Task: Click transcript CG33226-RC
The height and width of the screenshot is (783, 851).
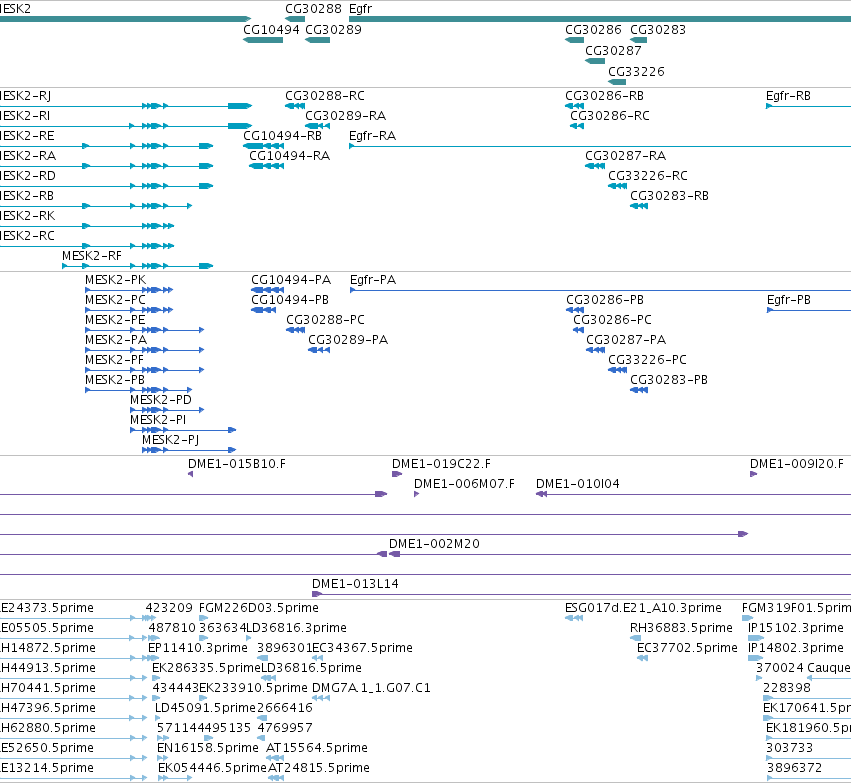Action: (x=647, y=176)
